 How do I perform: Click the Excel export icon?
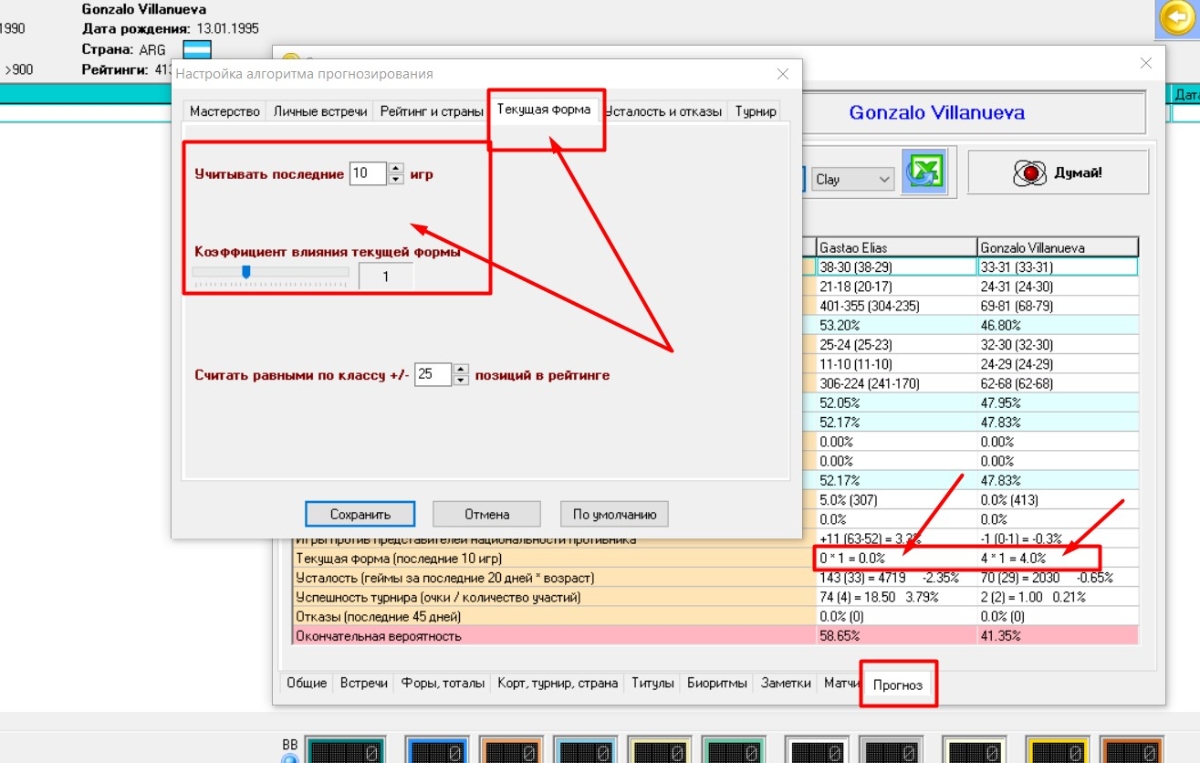[x=924, y=173]
